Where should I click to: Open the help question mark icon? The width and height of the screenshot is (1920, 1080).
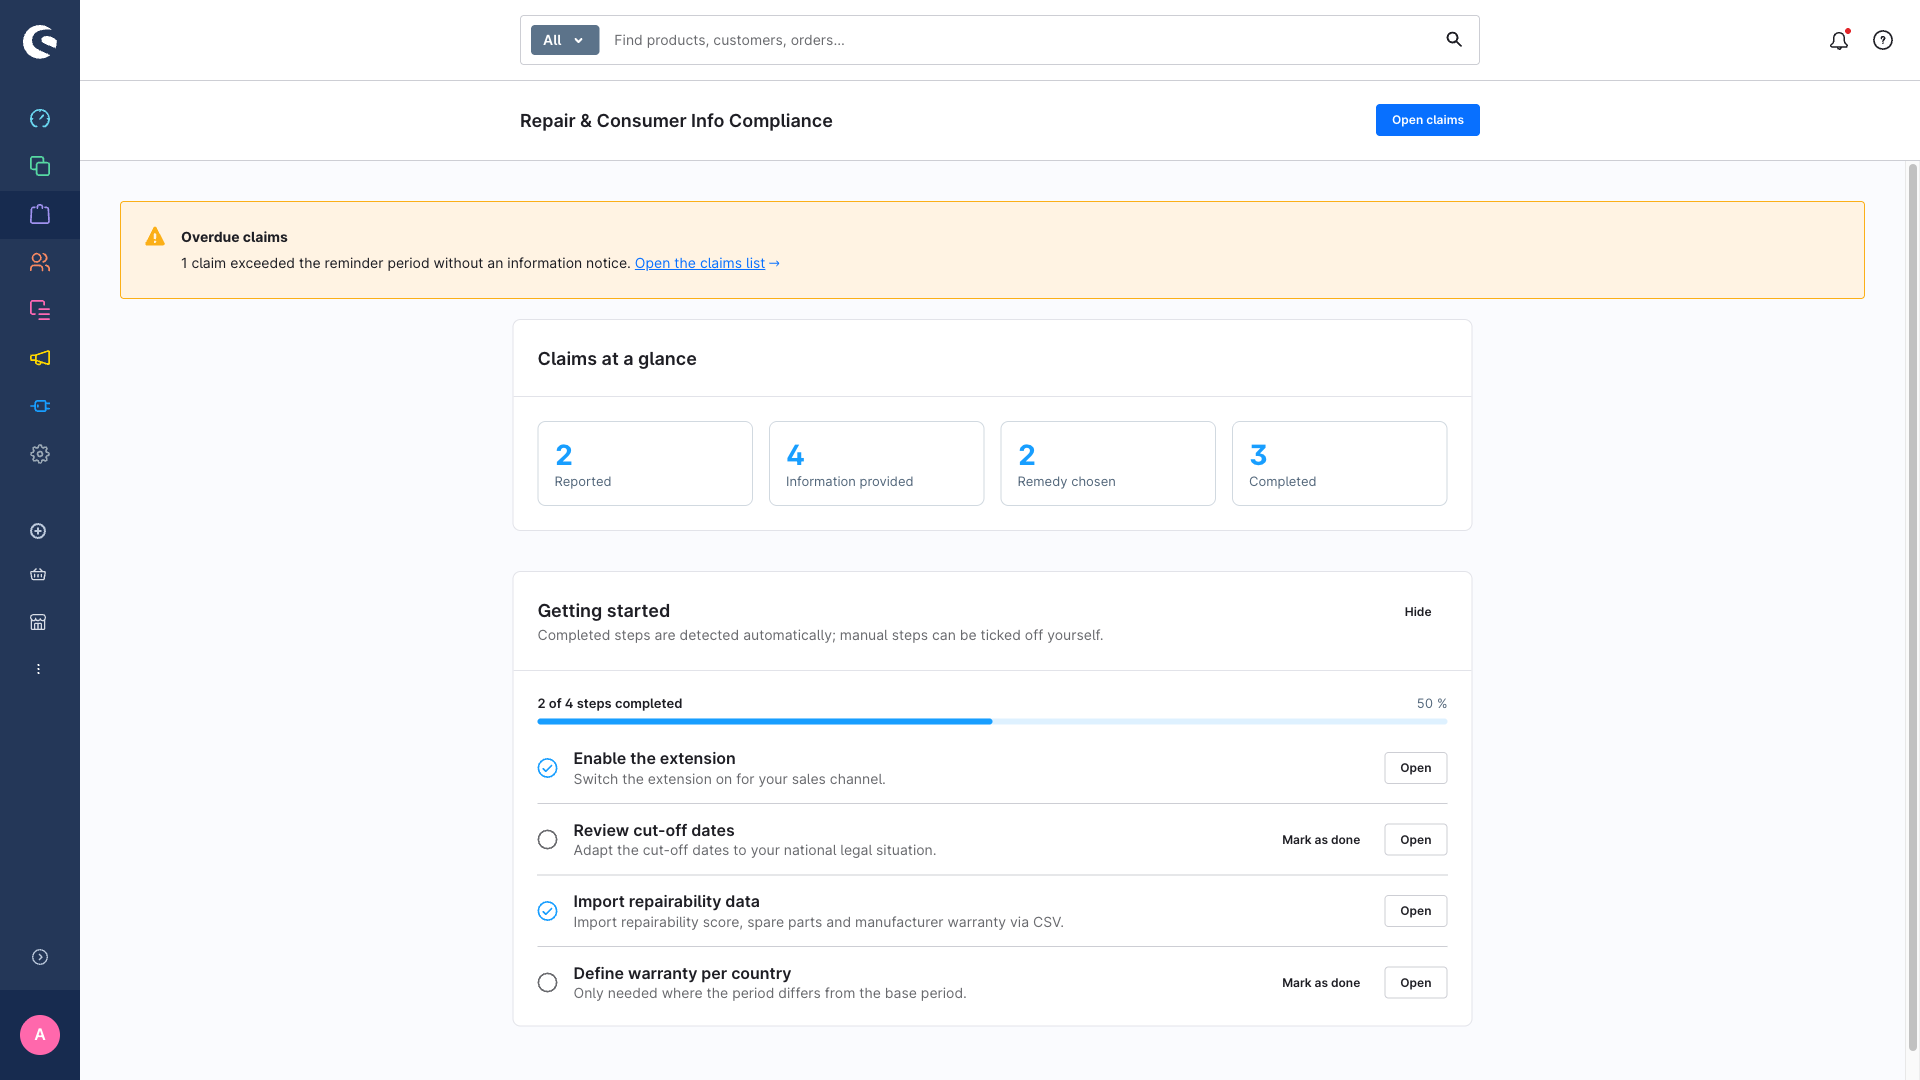1883,40
